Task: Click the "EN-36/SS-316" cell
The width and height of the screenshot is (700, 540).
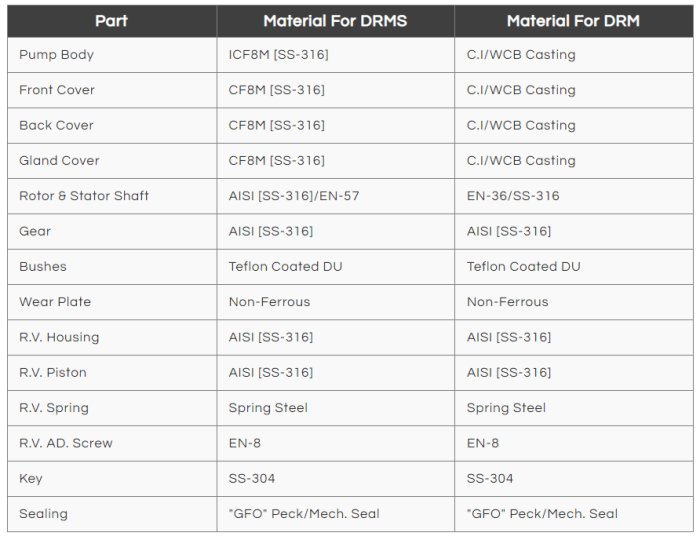Action: (513, 196)
